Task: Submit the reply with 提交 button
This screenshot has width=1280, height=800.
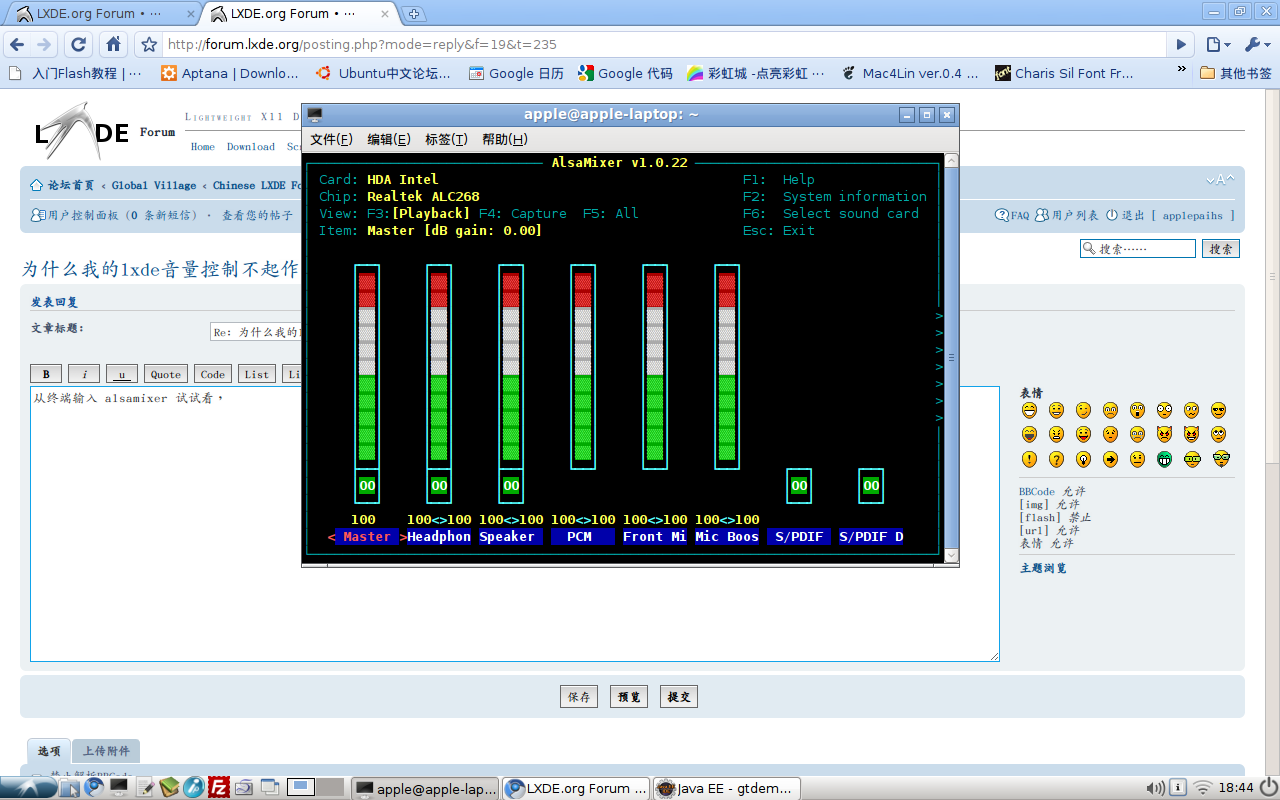Action: pyautogui.click(x=679, y=697)
